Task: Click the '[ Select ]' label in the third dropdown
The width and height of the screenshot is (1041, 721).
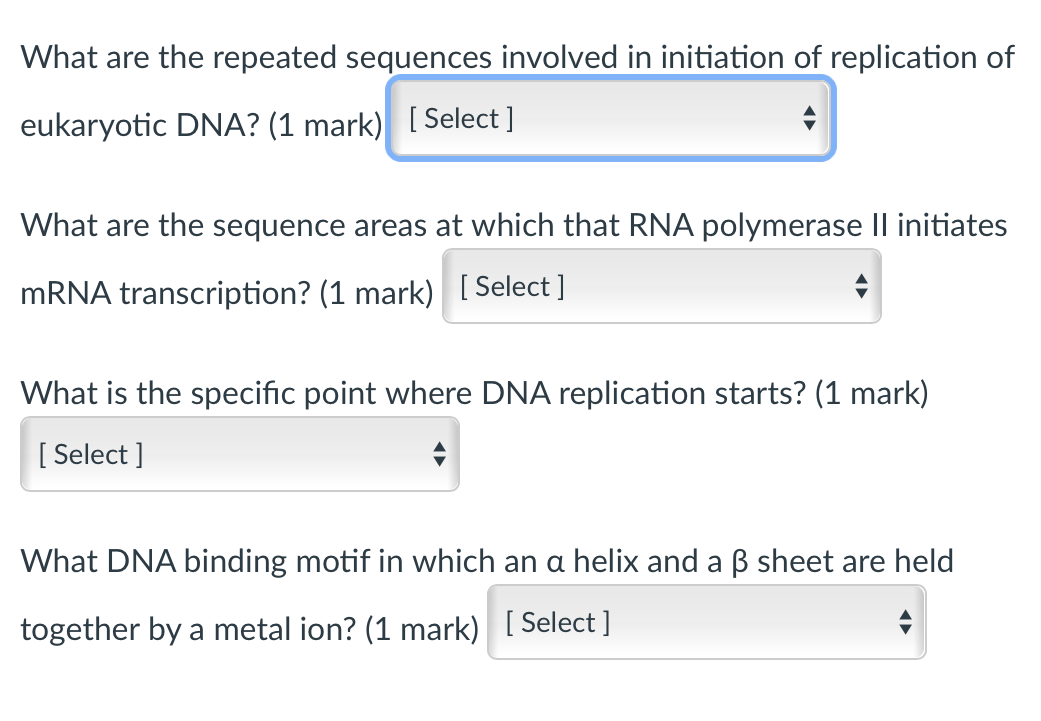Action: coord(90,454)
